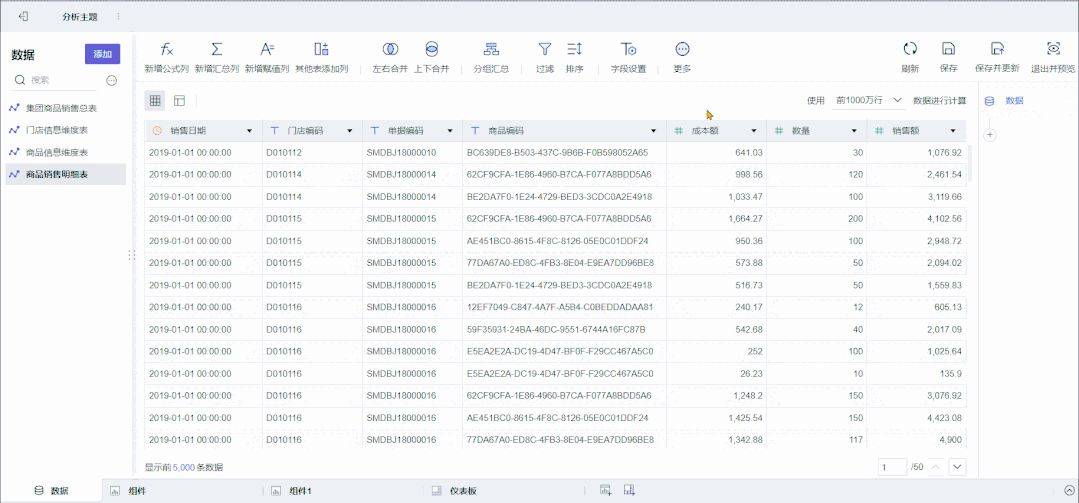Open the 前1000万行 rows dropdown
This screenshot has height=503, width=1079.
(868, 100)
